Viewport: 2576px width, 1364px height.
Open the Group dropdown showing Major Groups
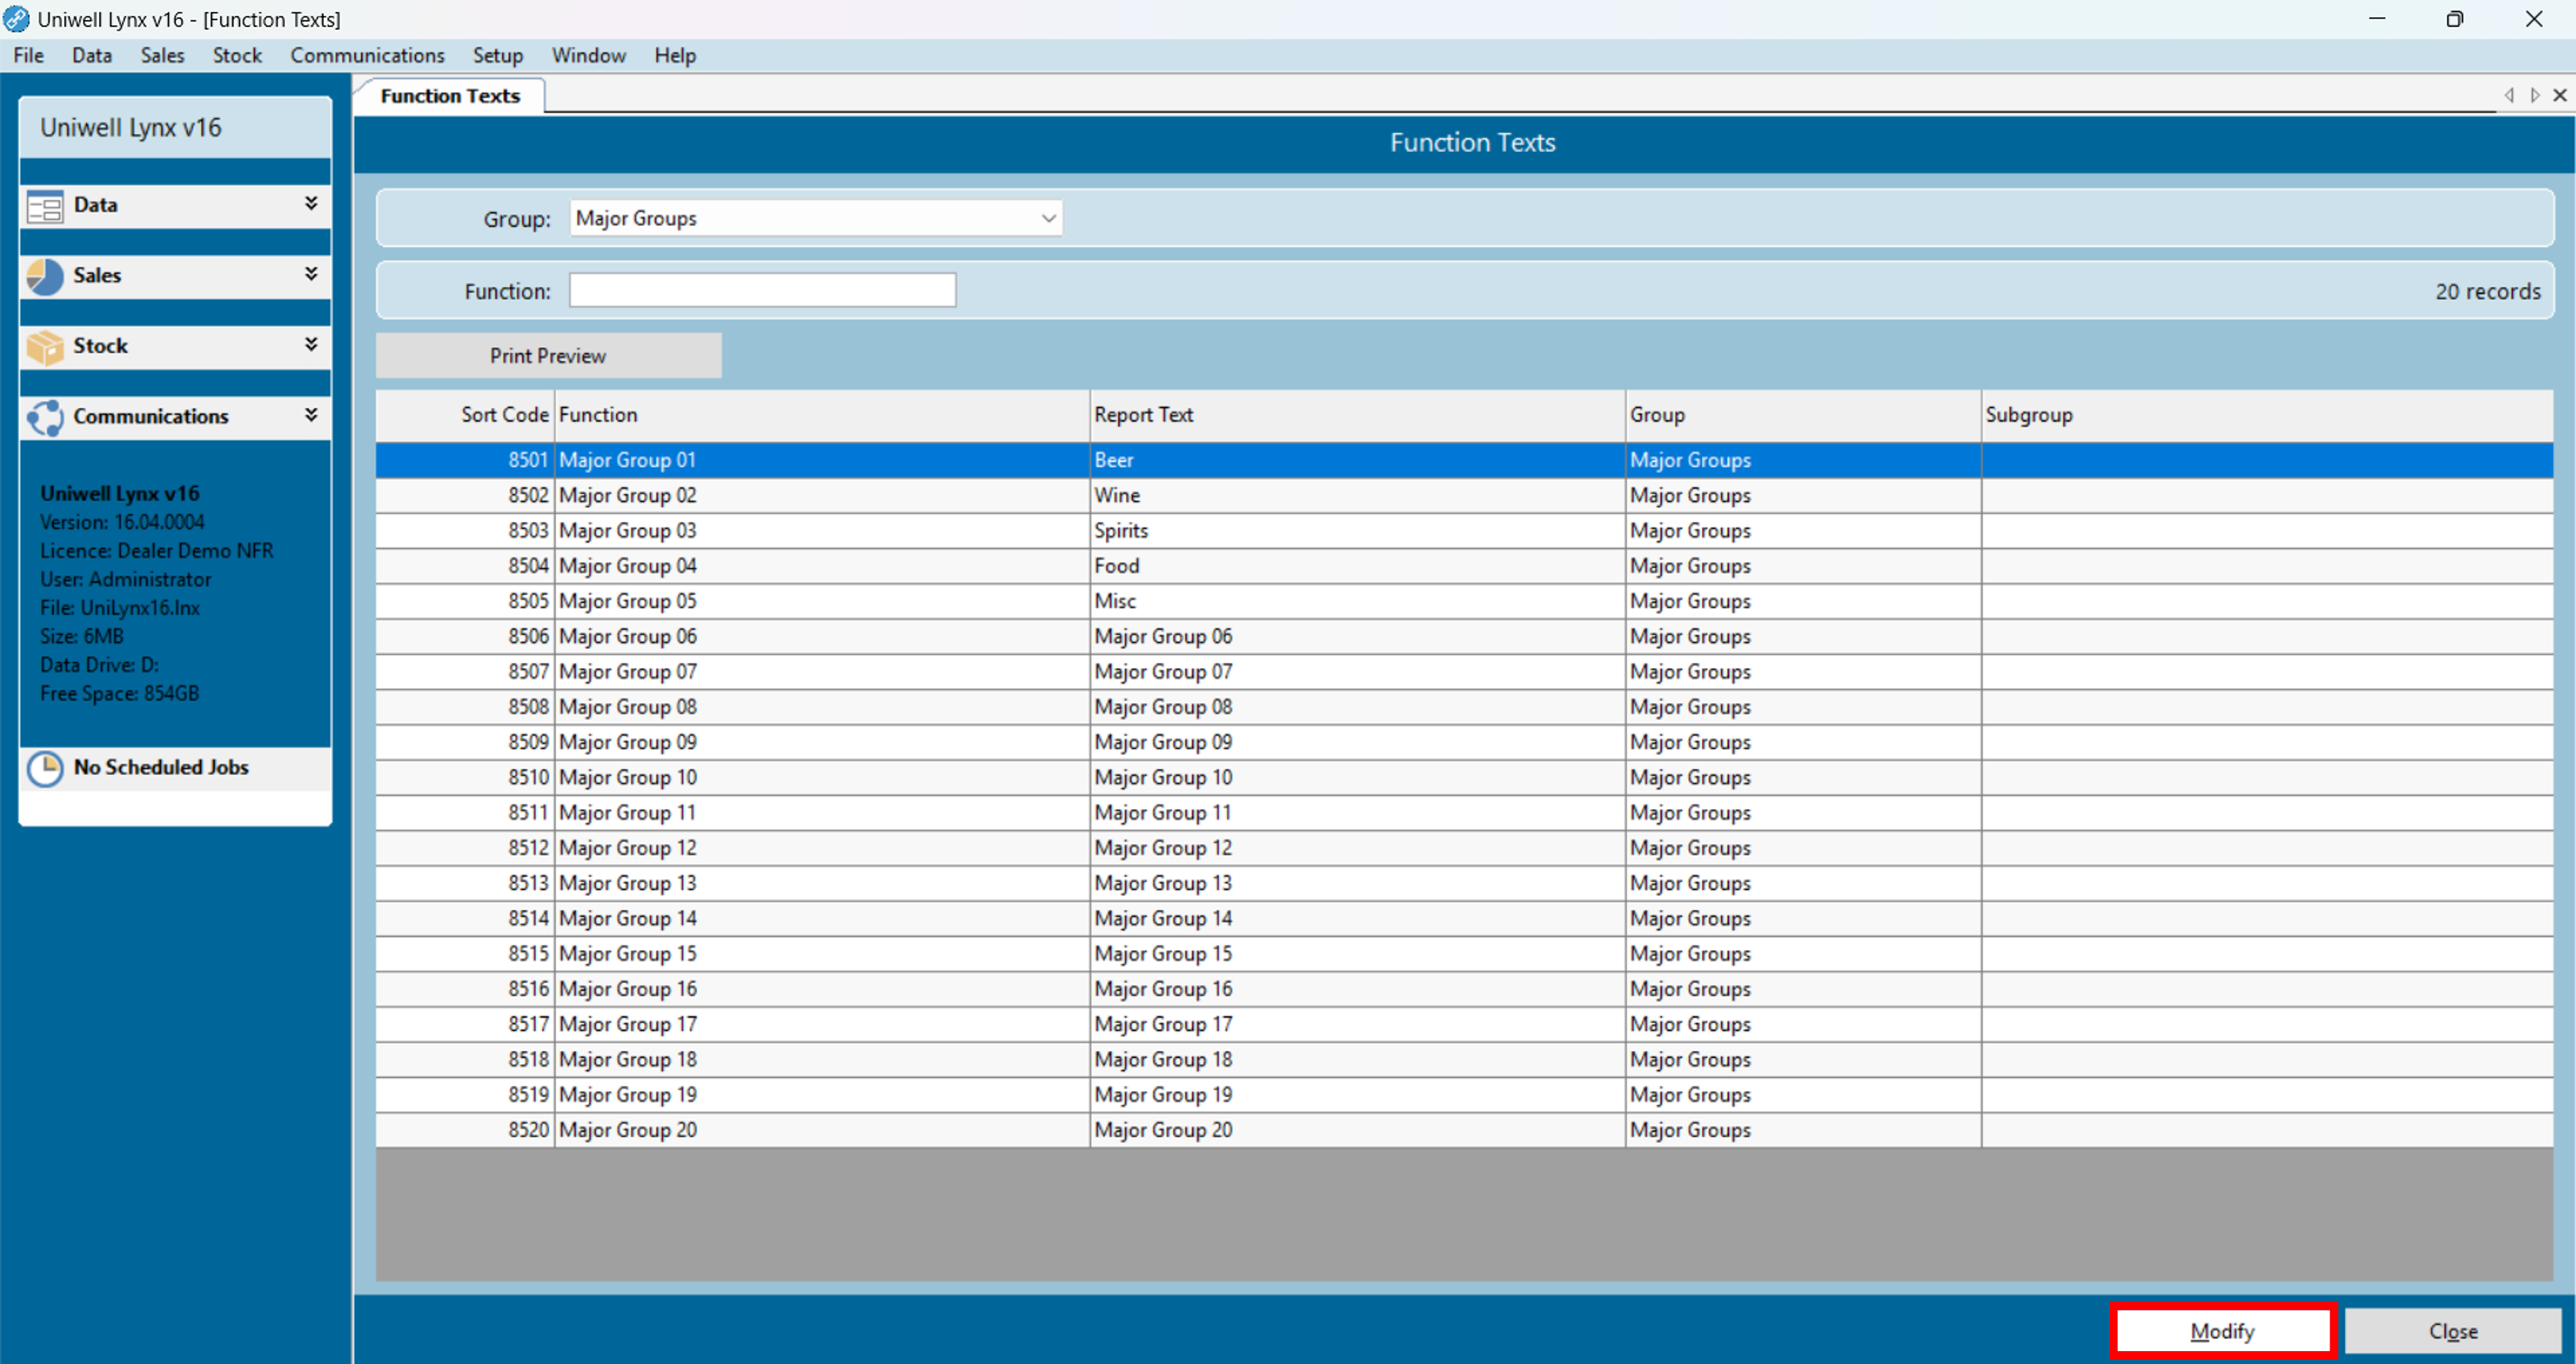1047,218
